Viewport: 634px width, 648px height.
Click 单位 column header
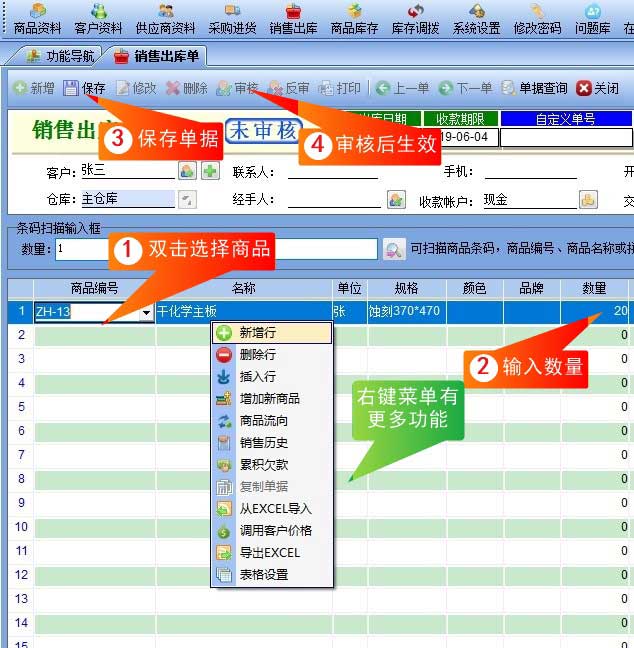(350, 288)
